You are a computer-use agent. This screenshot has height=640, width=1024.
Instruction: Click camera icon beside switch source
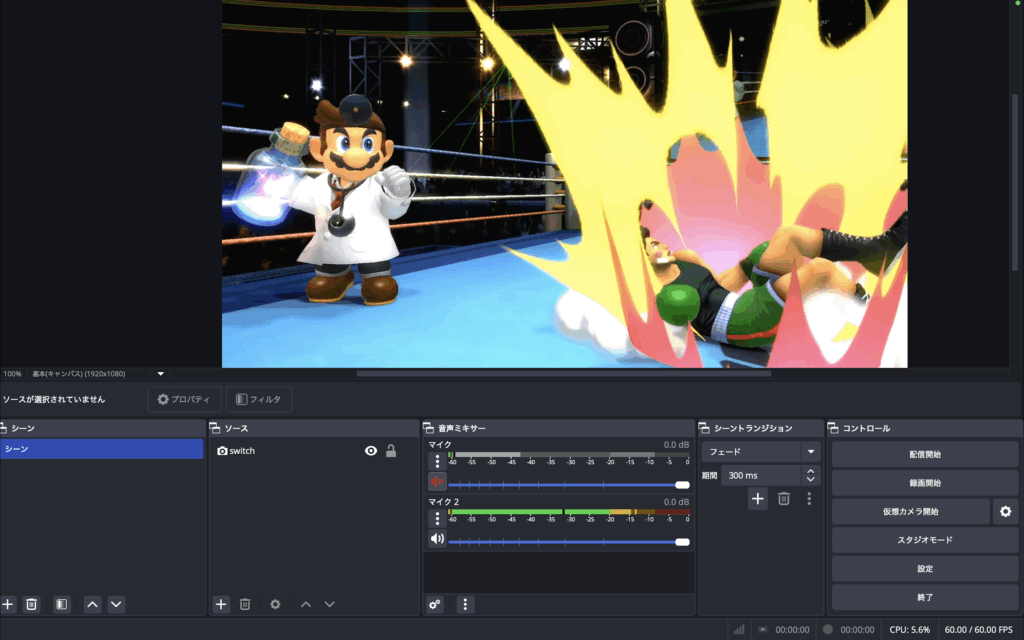click(x=222, y=451)
